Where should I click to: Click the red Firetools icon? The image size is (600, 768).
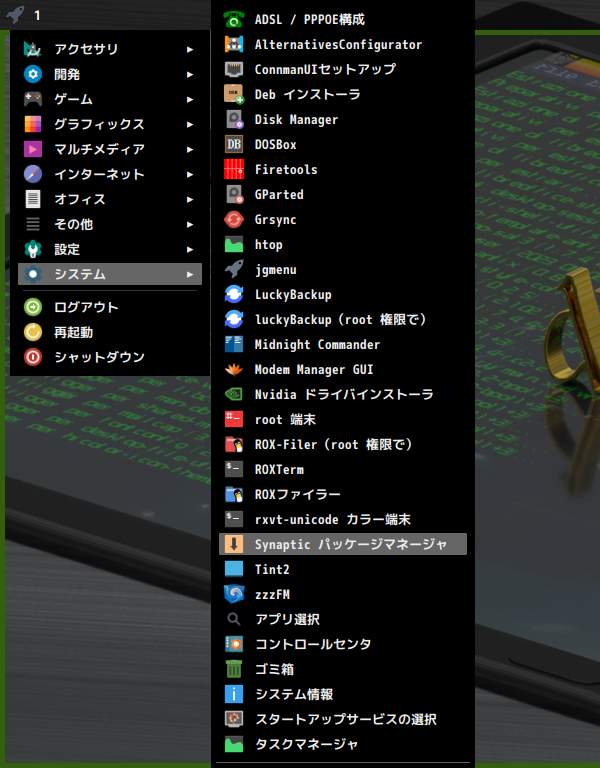click(234, 169)
